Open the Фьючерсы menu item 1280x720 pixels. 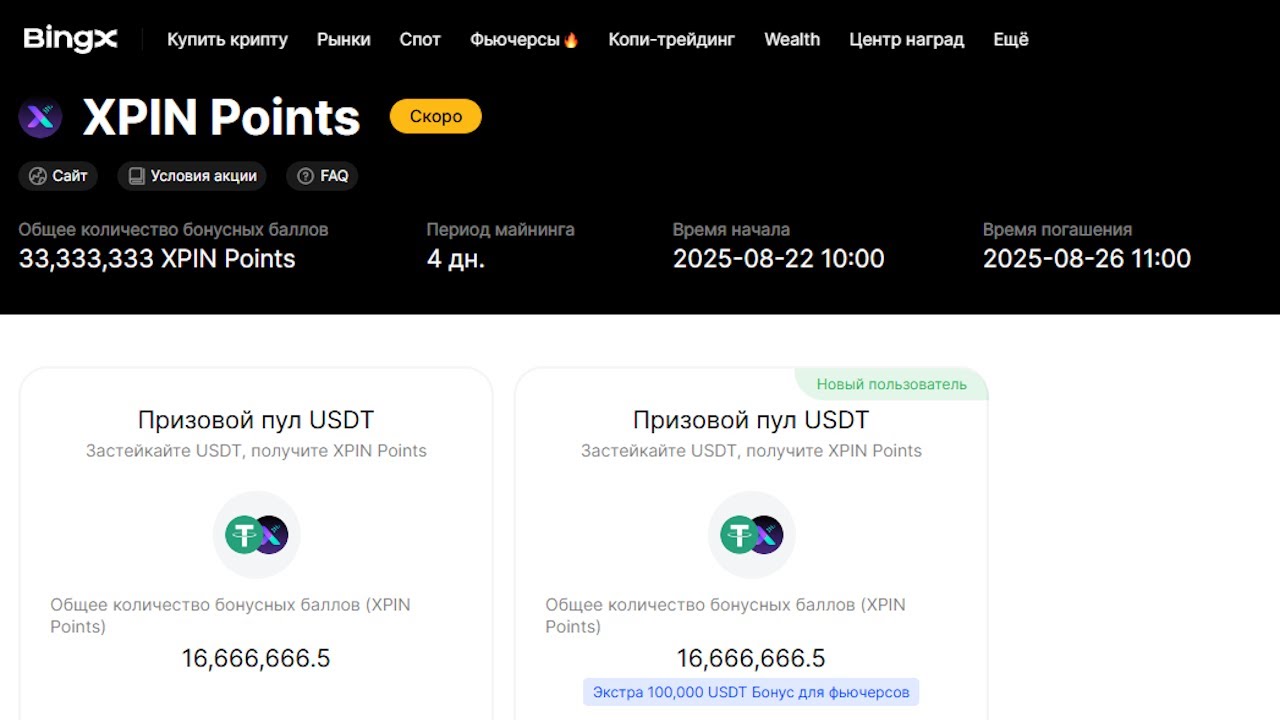[x=524, y=40]
